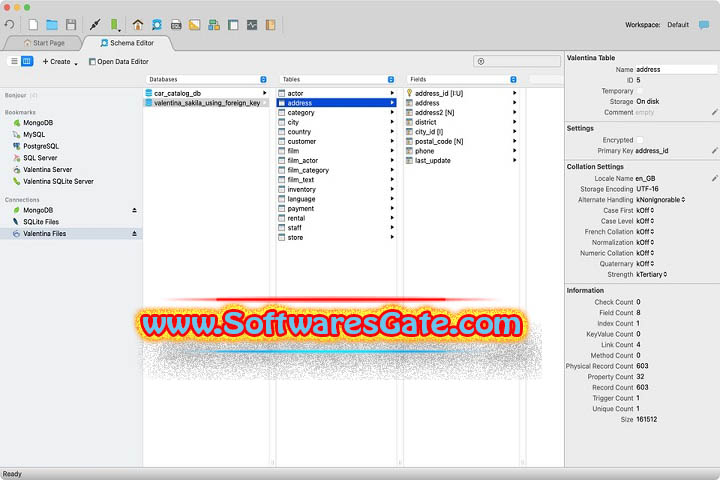Viewport: 720px width, 480px height.
Task: Click the green bookmark toolbar icon
Action: tap(114, 24)
